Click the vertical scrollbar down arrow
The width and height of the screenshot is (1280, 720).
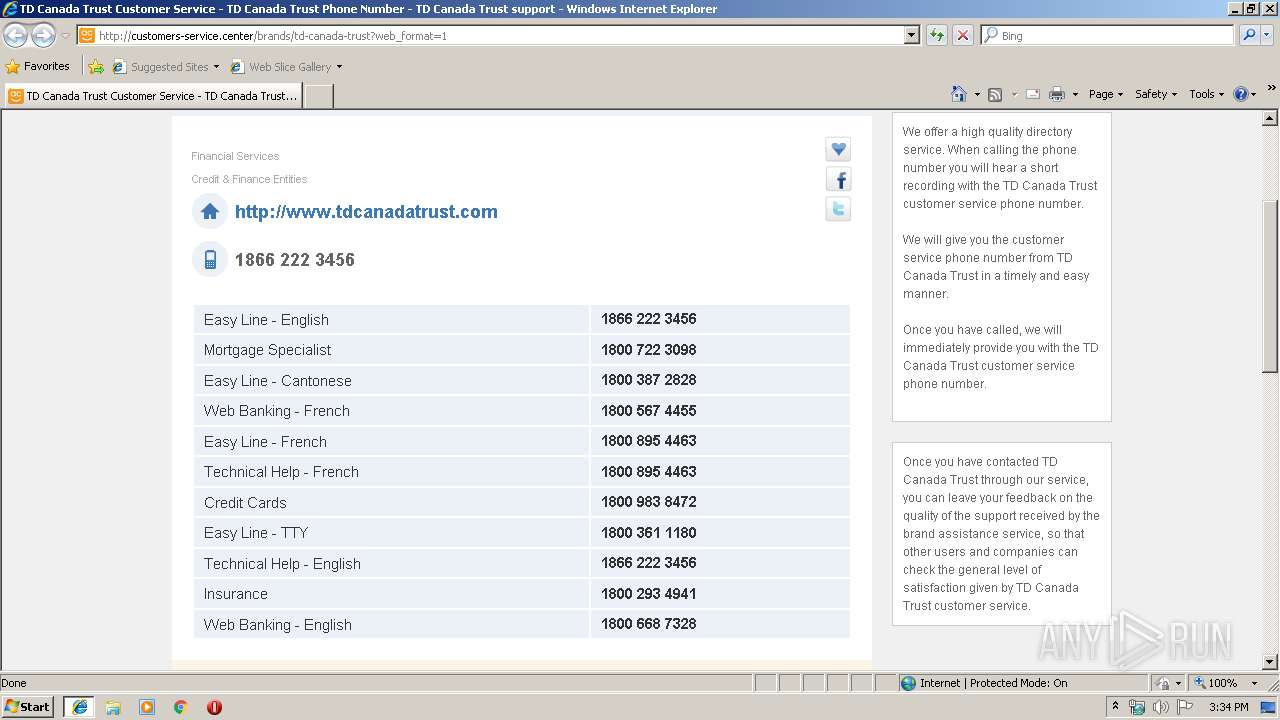(x=1270, y=662)
